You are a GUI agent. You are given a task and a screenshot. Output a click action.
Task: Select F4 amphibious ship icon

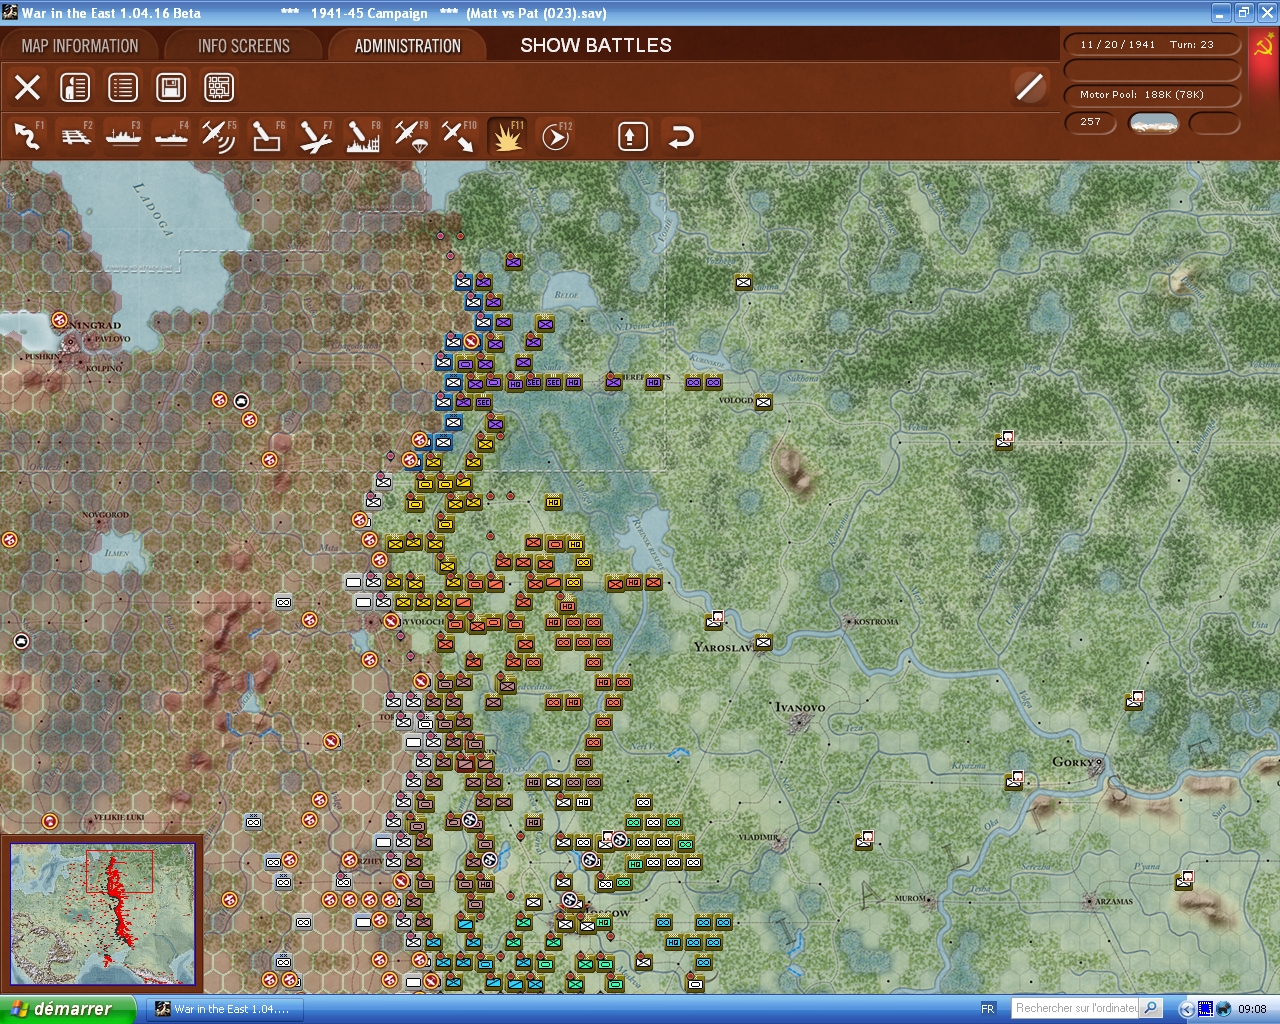[172, 136]
